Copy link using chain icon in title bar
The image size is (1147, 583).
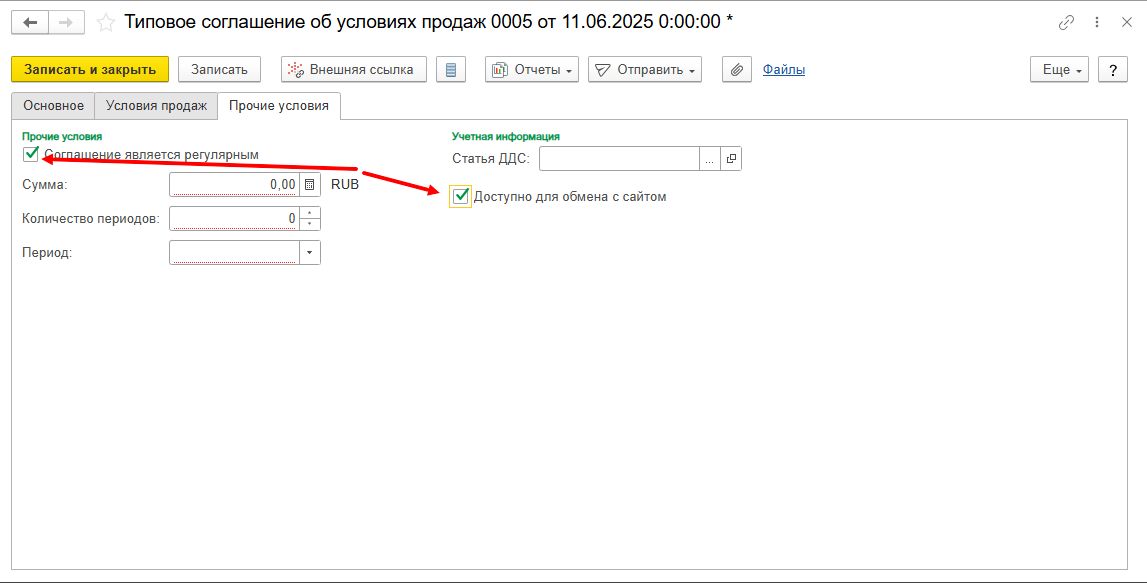[1066, 22]
